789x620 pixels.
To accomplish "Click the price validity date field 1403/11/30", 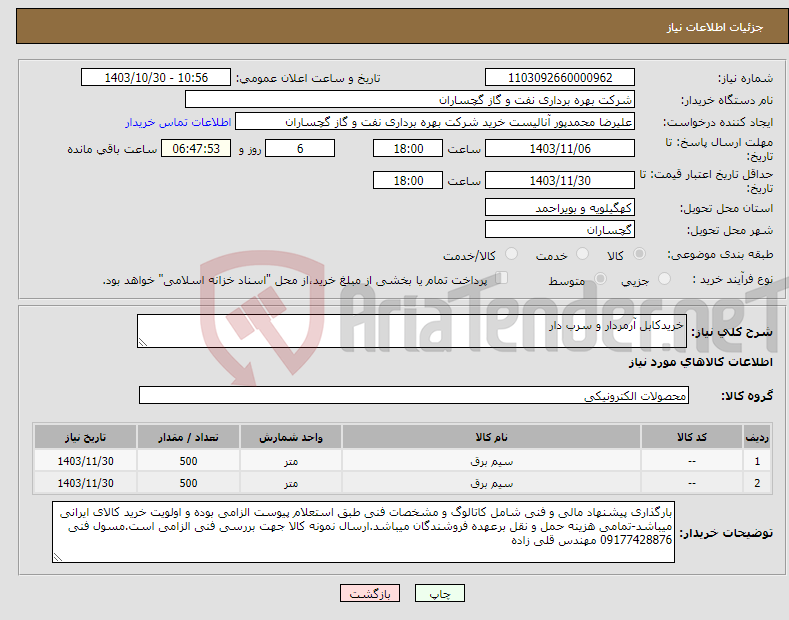I will tap(560, 180).
